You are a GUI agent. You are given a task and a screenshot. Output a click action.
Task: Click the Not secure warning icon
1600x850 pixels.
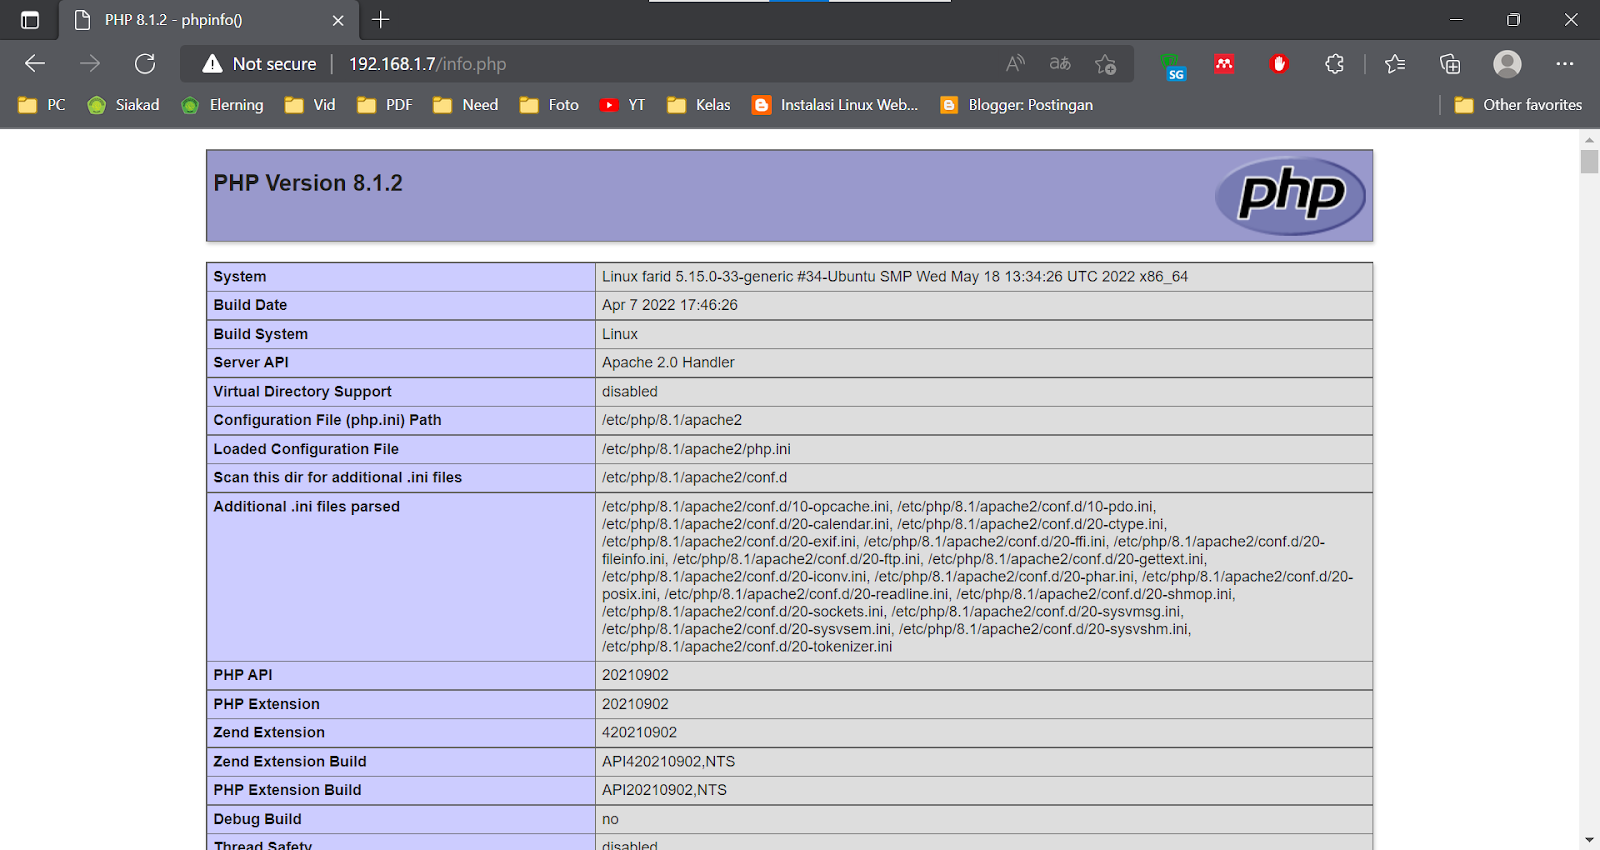(x=212, y=64)
